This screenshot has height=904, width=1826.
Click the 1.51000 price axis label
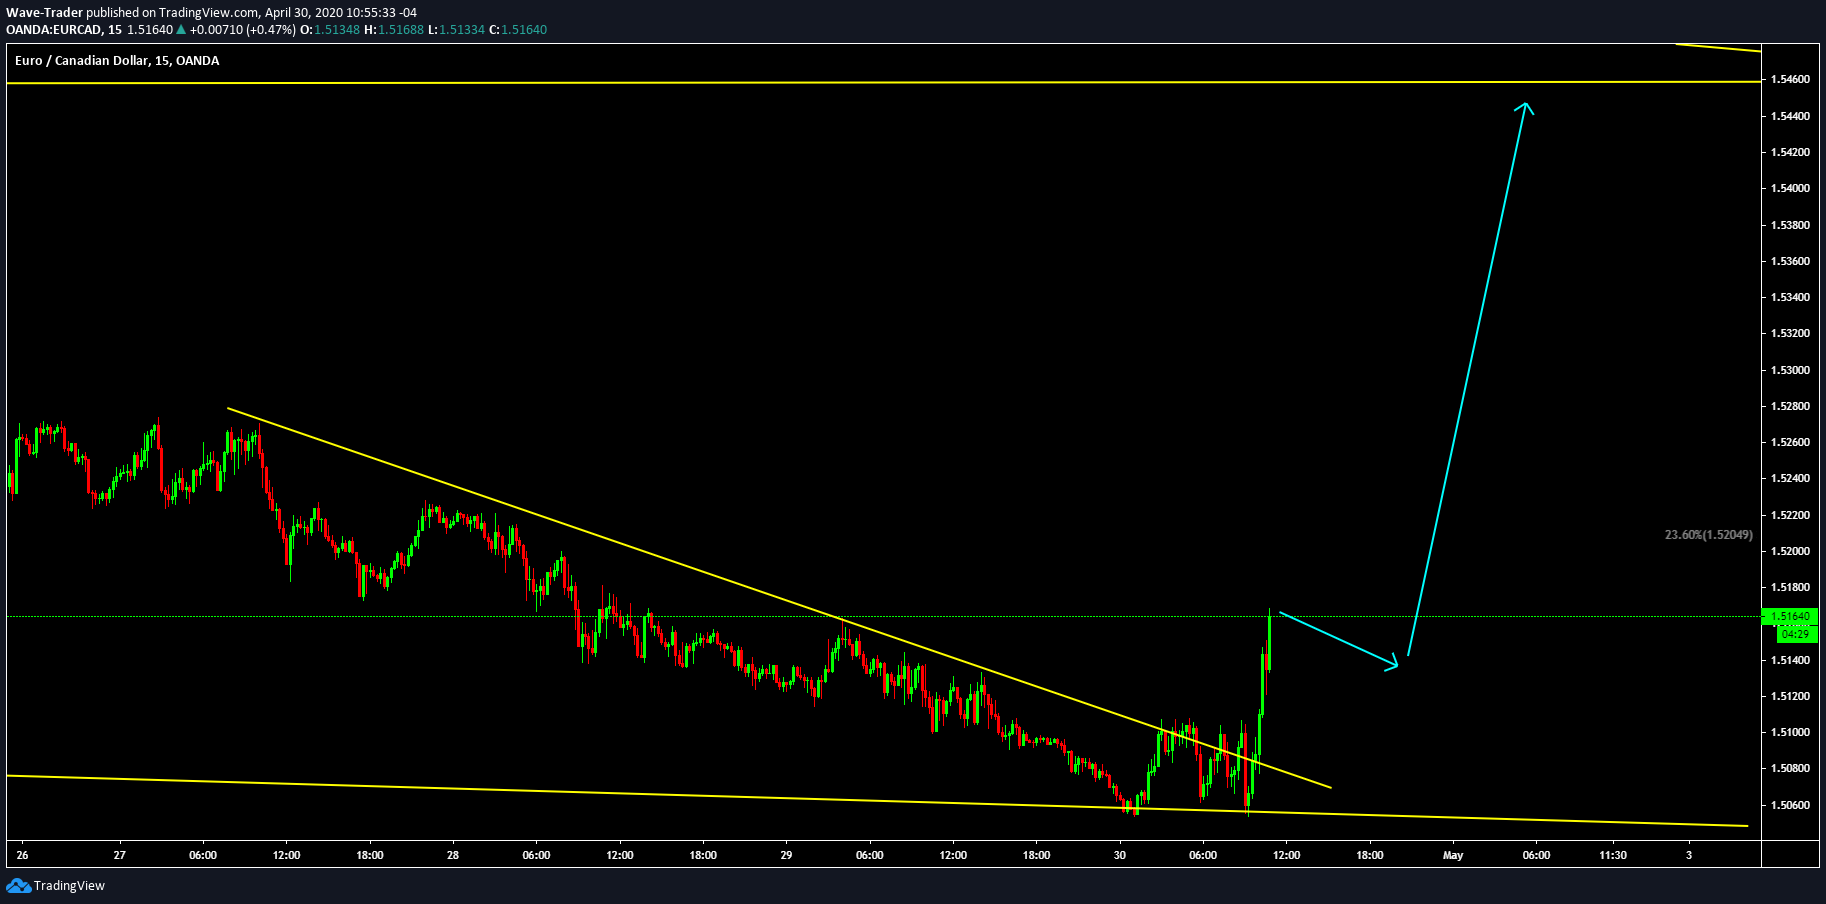[1790, 732]
